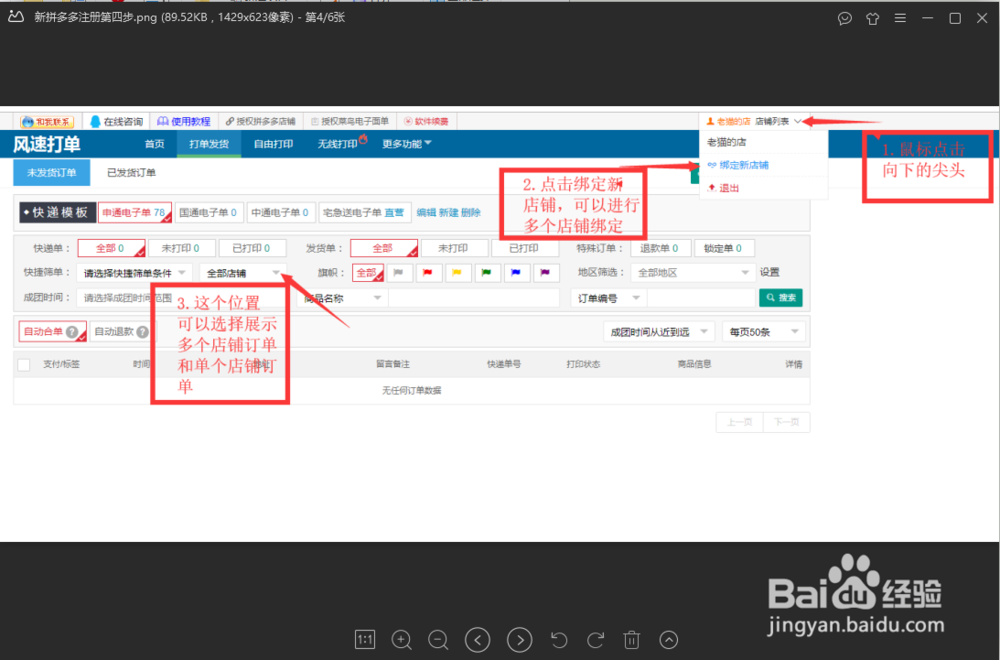The height and width of the screenshot is (660, 1000).
Task: Expand the 店铺列表 dropdown arrow
Action: click(x=797, y=121)
